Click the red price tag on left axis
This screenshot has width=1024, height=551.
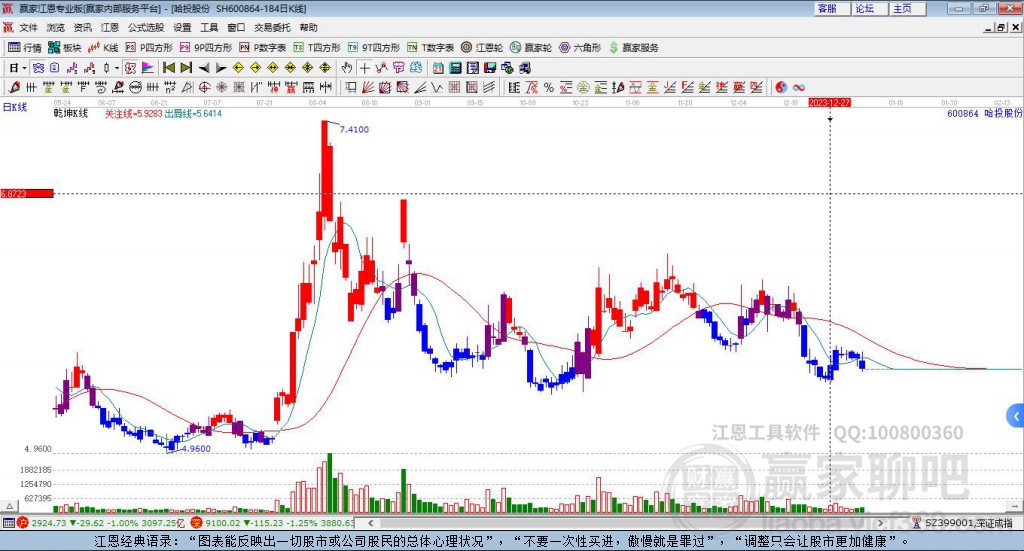[27, 194]
